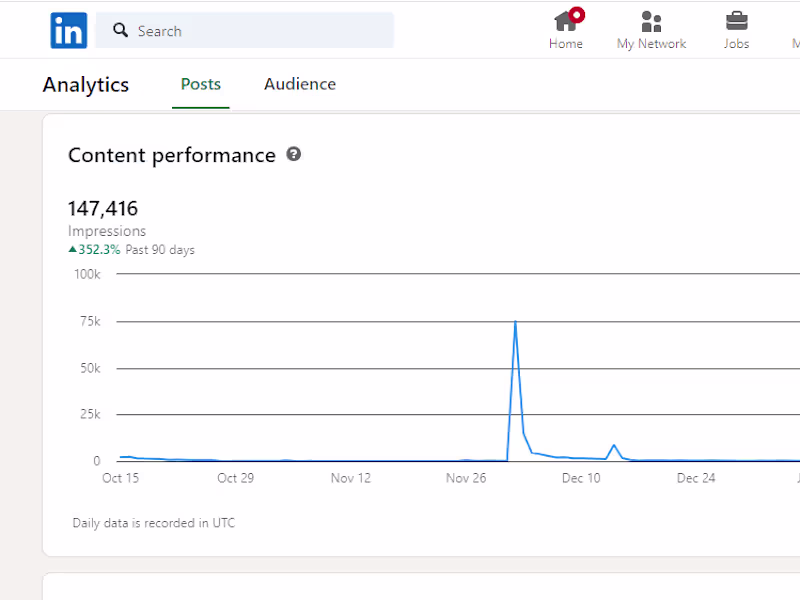Select the Nov 26 date label
800x600 pixels.
click(x=466, y=478)
